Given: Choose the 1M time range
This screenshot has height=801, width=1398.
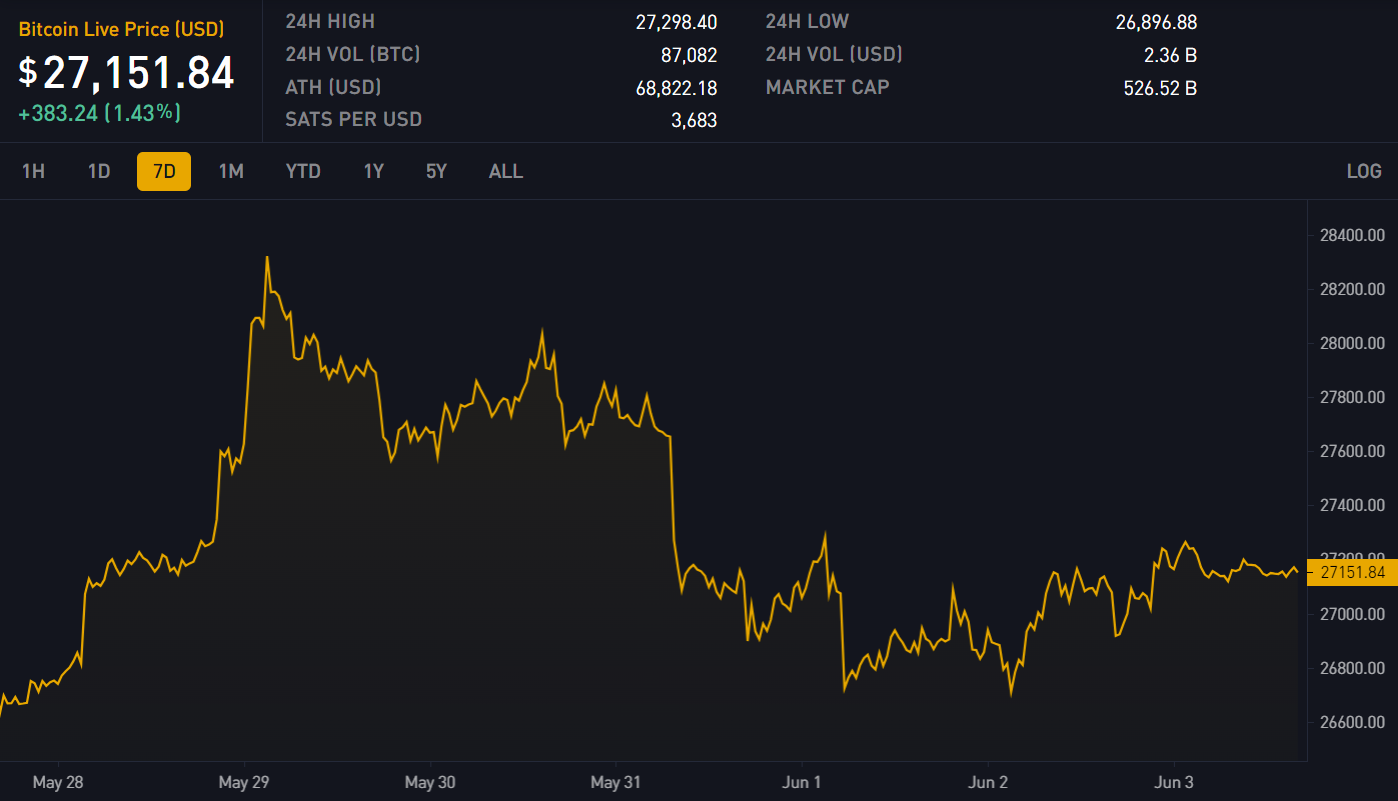Looking at the screenshot, I should 231,171.
